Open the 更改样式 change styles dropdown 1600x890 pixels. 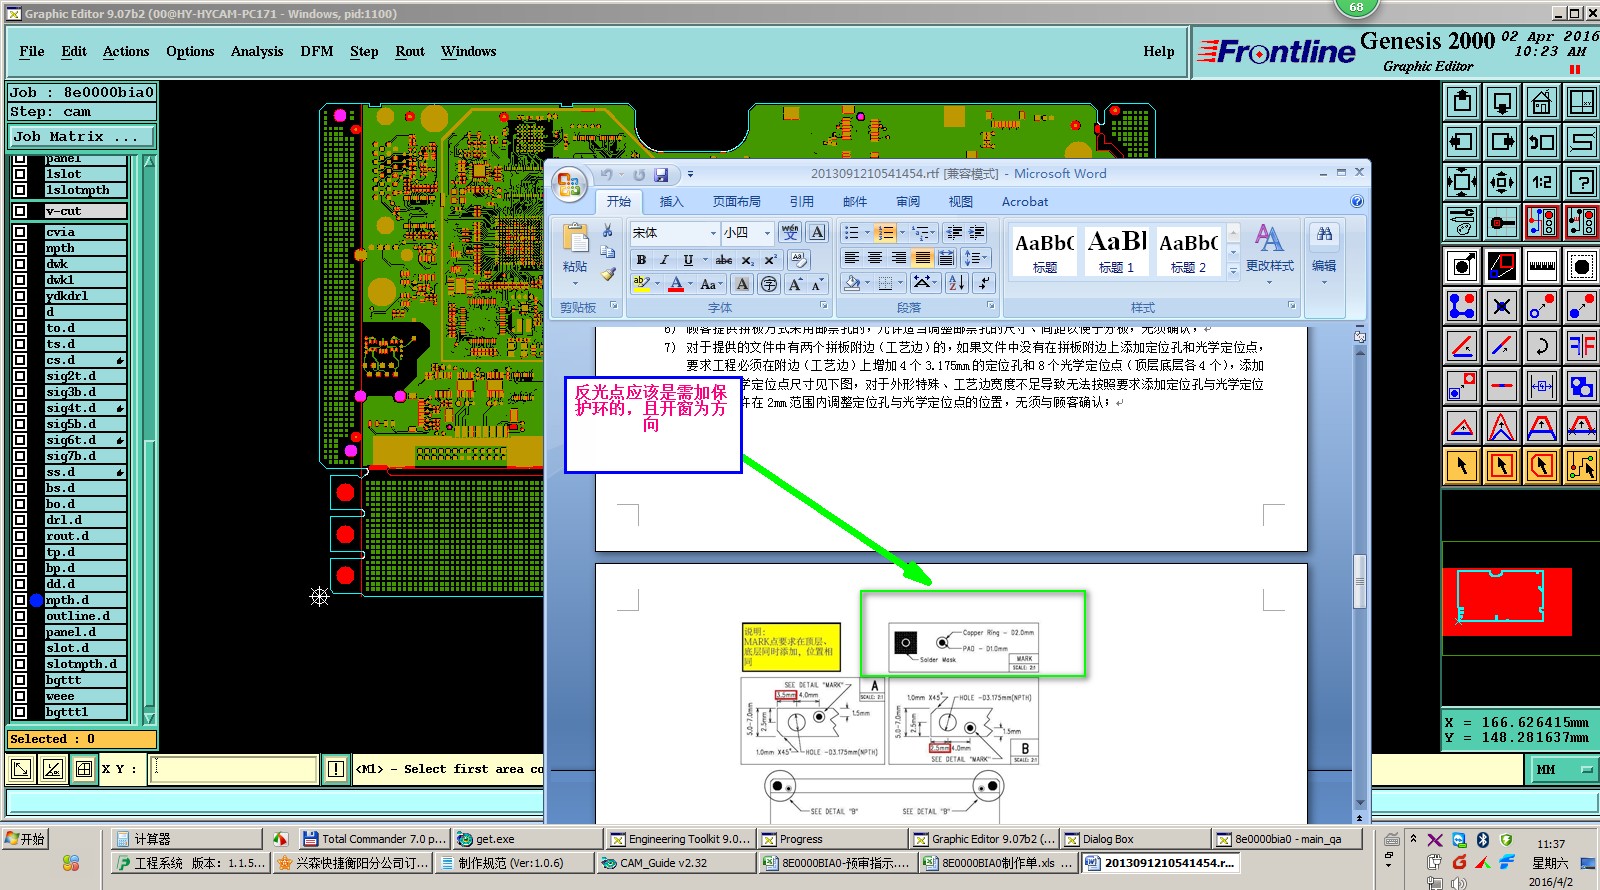point(1270,254)
